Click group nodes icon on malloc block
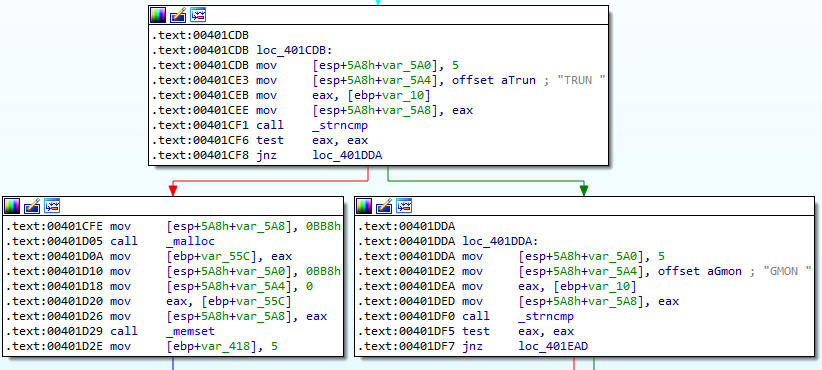This screenshot has width=822, height=370. [52, 206]
